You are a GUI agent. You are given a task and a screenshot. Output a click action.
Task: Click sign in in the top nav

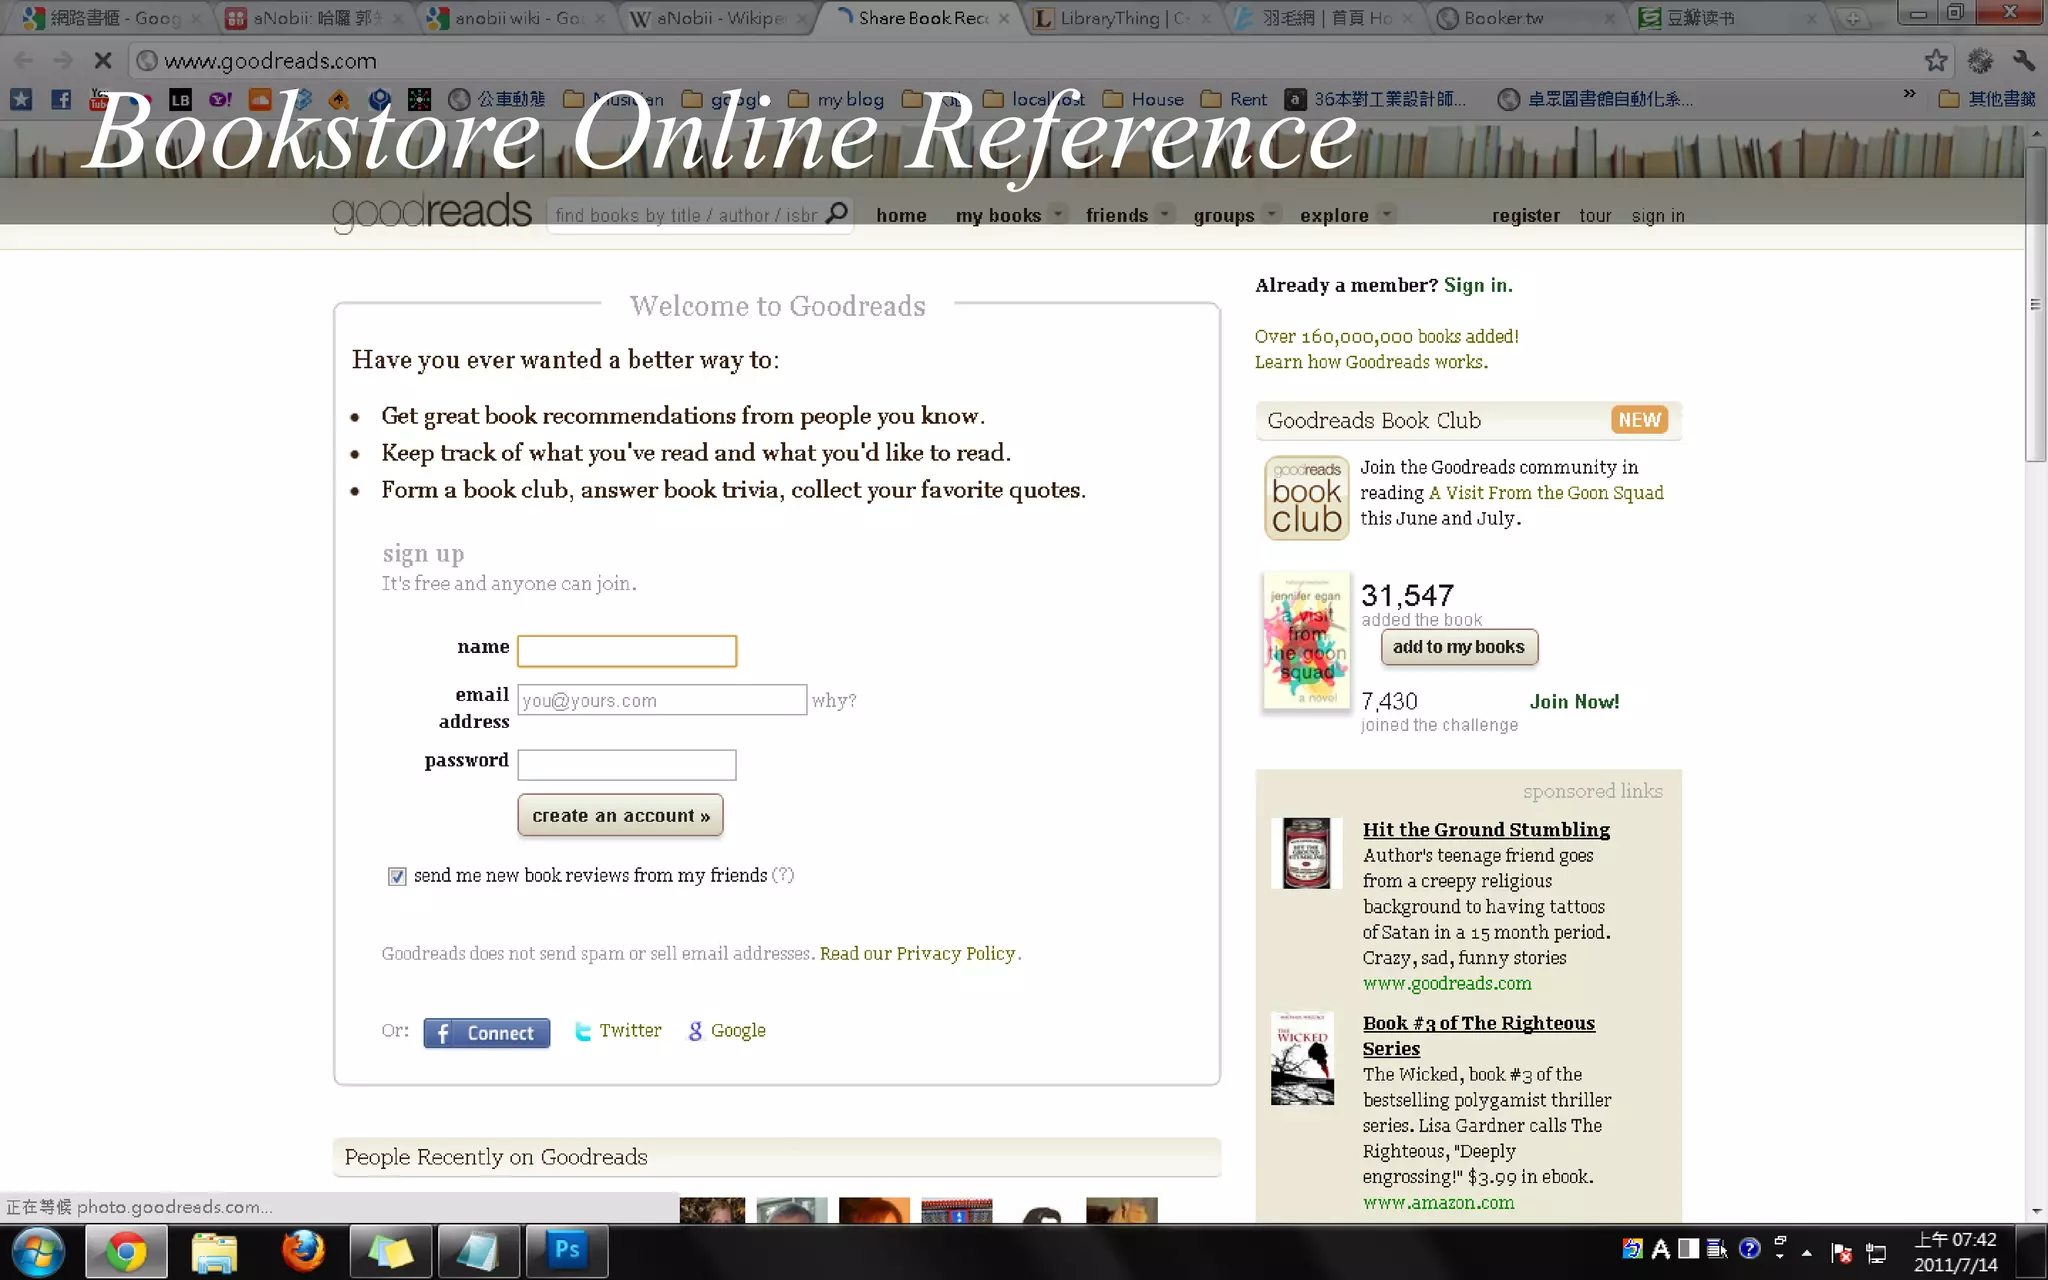(1658, 216)
